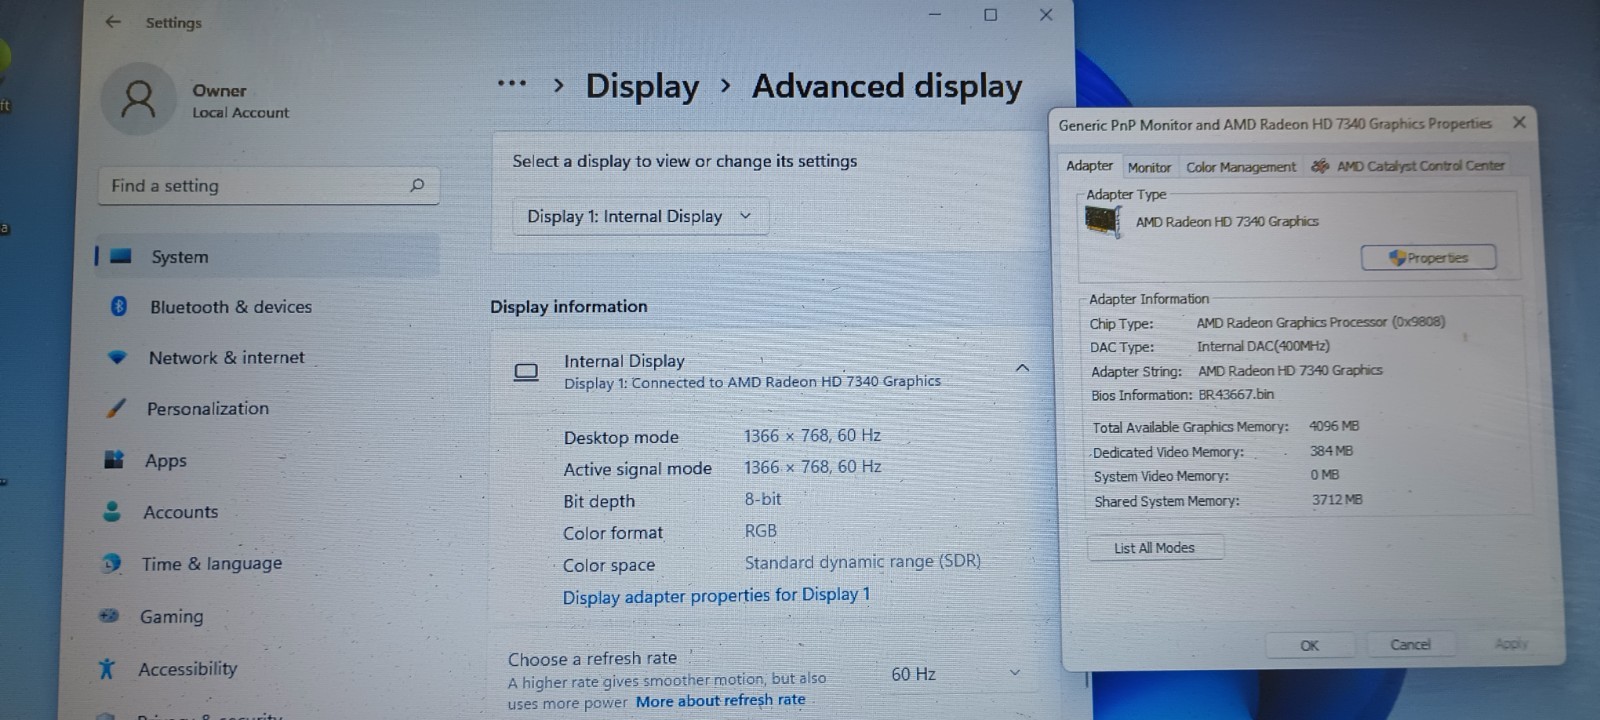Open the 60 Hz refresh rate dropdown
Viewport: 1600px width, 720px height.
pos(955,674)
